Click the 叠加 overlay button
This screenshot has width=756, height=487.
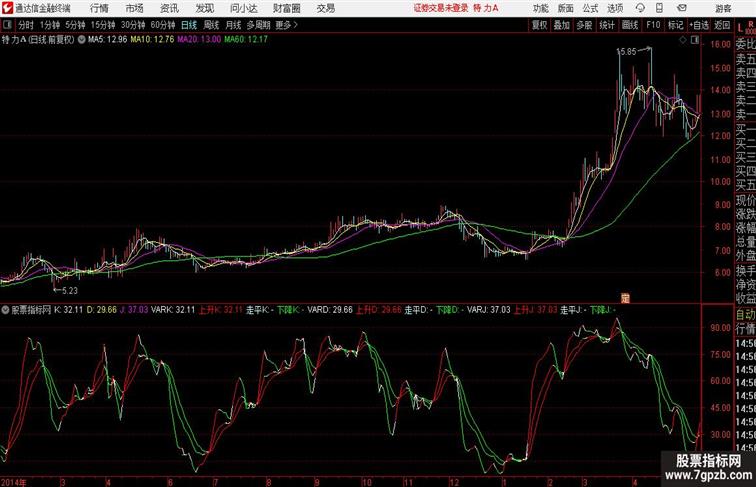click(561, 25)
